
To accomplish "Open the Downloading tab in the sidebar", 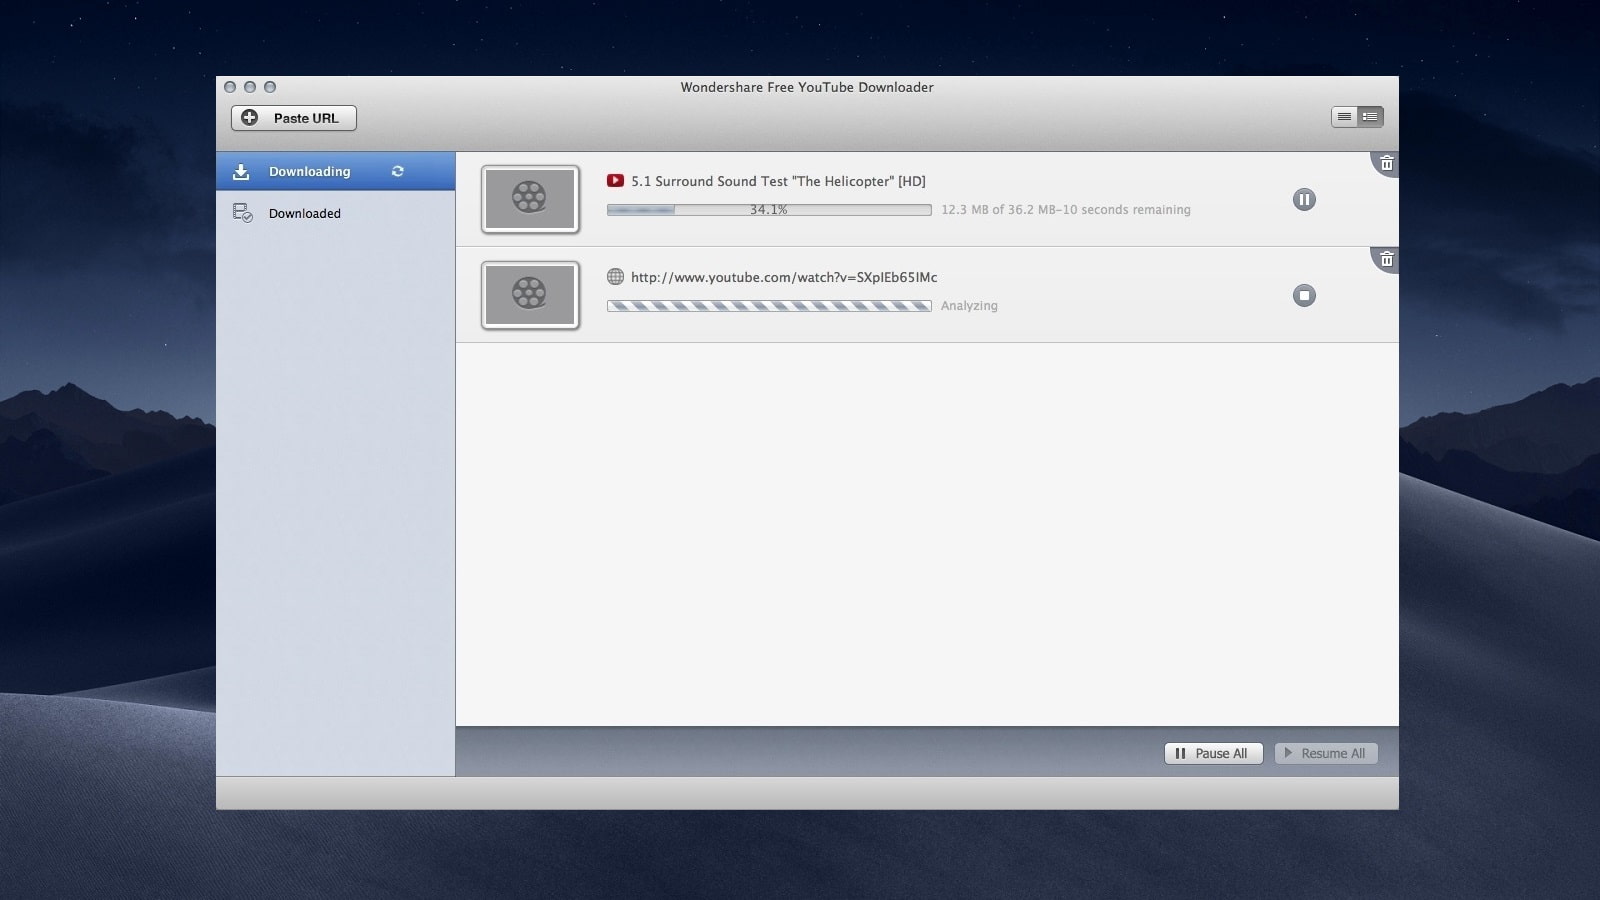I will click(336, 171).
